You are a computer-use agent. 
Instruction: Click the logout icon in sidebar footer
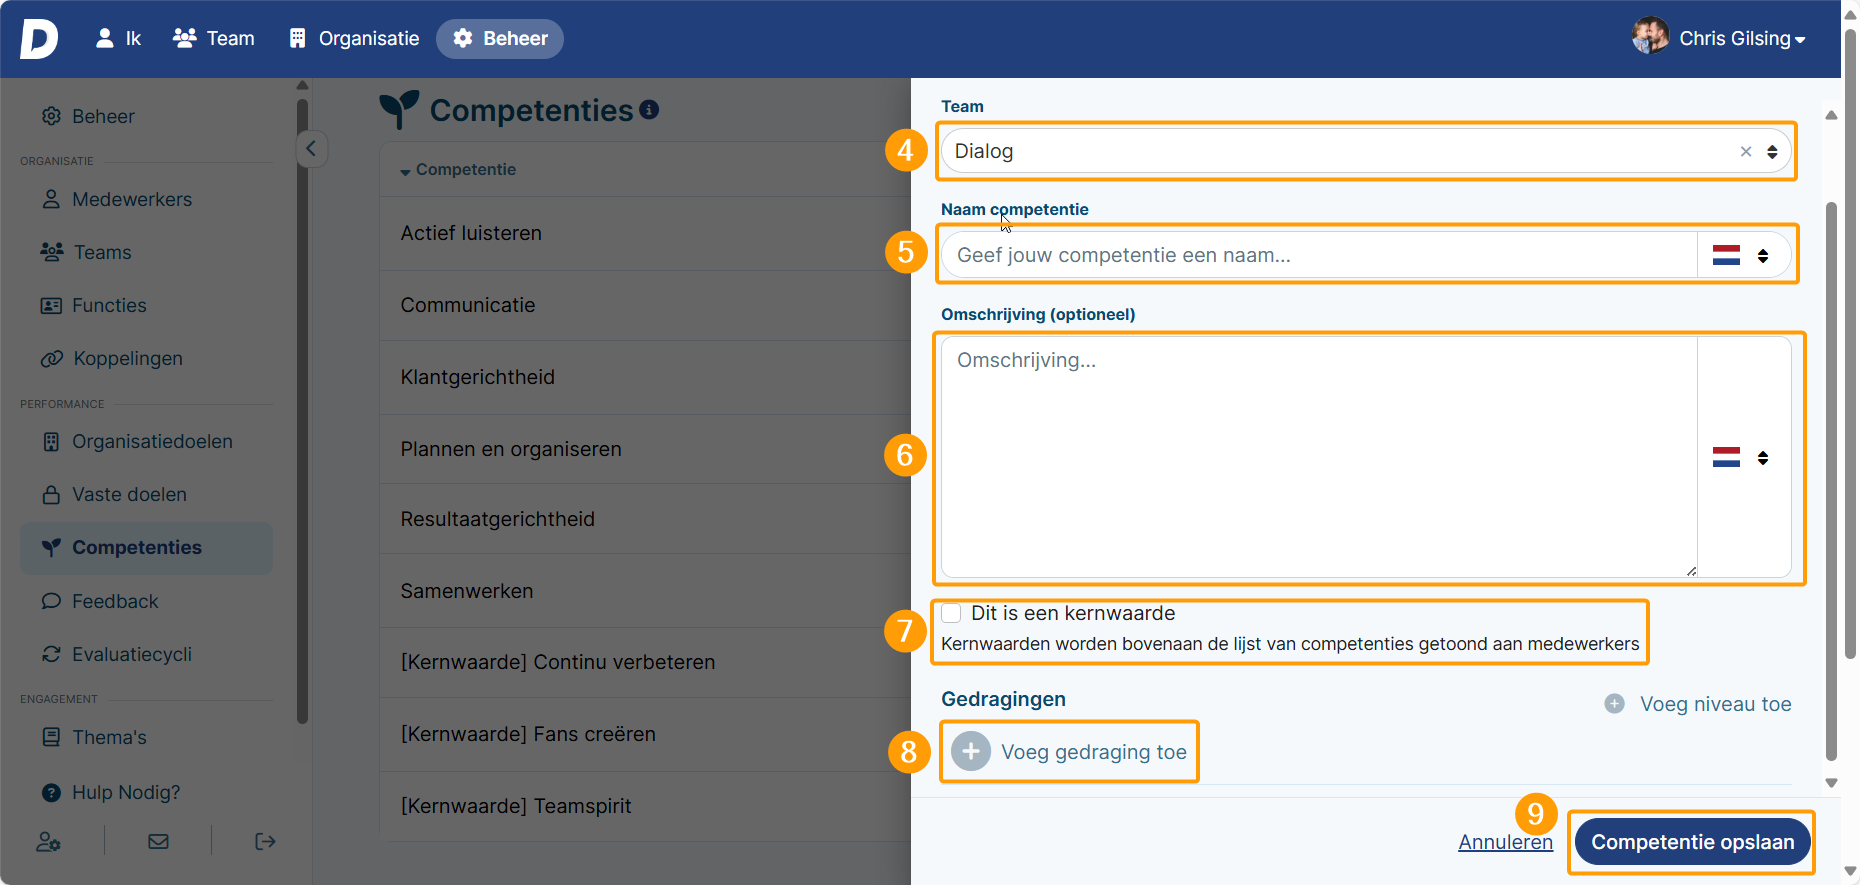click(265, 842)
